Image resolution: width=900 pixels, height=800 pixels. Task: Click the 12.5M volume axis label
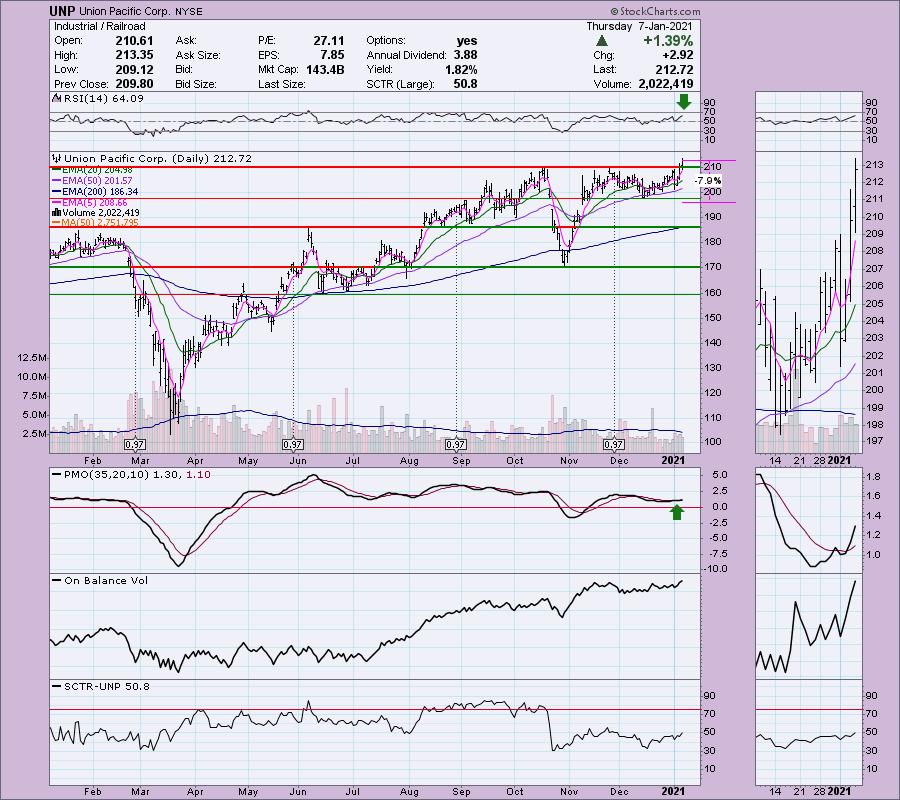(x=32, y=358)
